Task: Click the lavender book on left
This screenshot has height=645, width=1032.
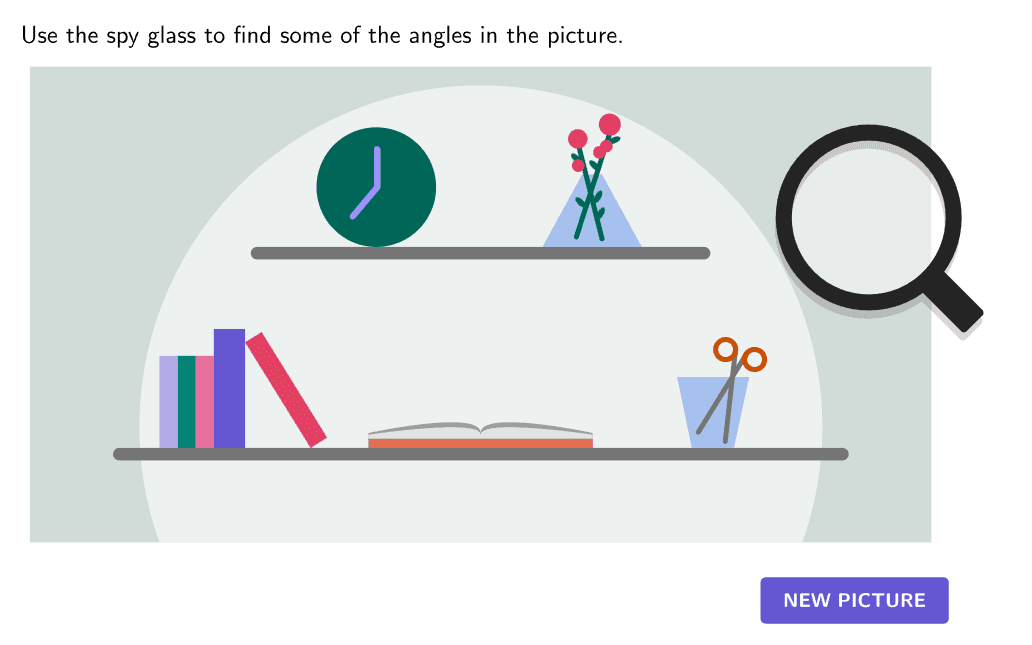Action: (168, 401)
